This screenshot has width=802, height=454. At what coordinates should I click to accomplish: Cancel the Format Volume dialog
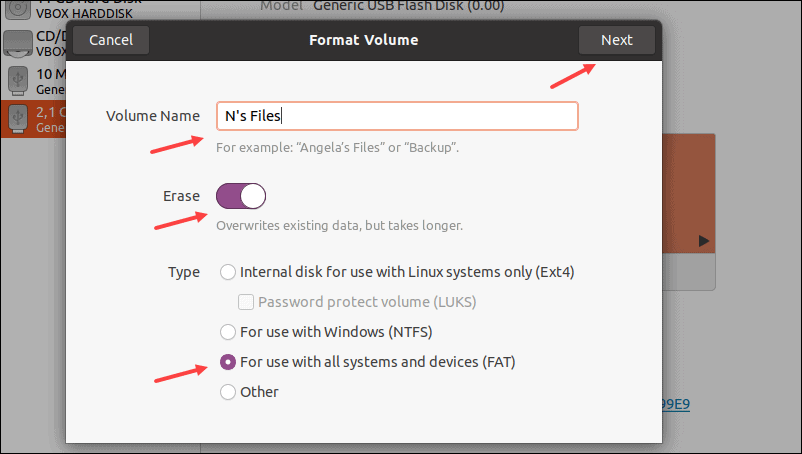[x=110, y=40]
